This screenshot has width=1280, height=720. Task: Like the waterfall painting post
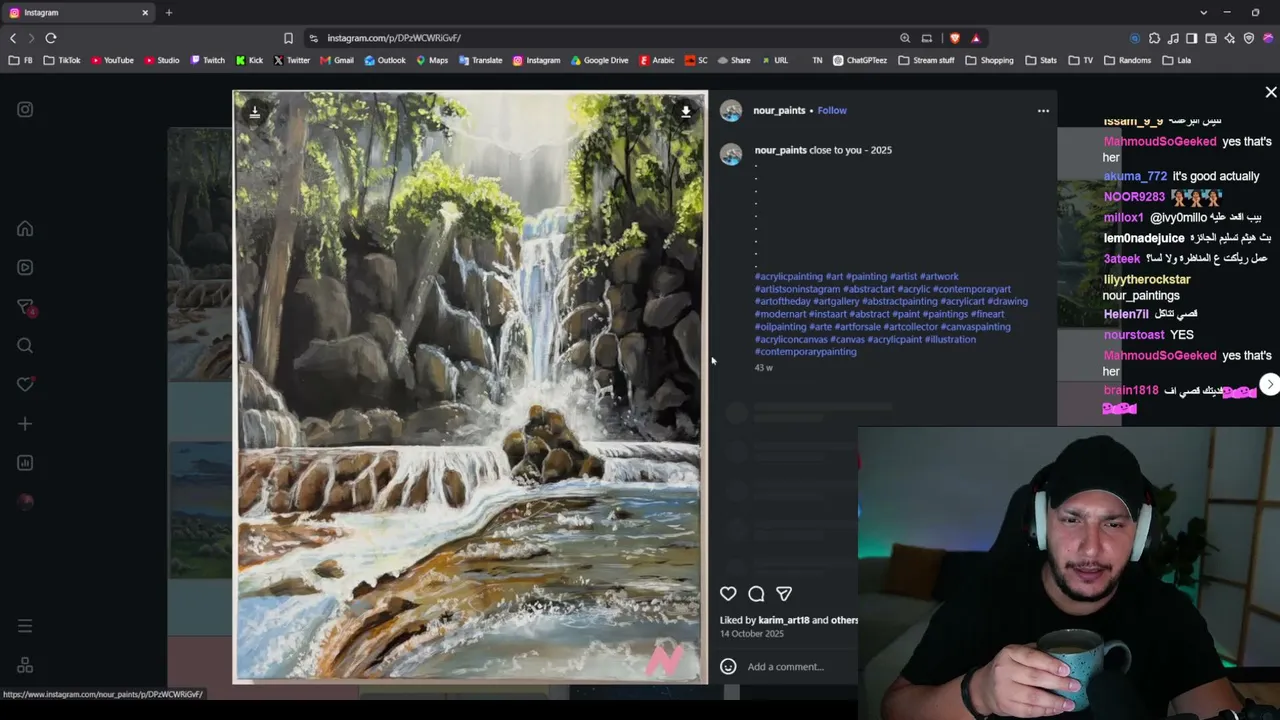pos(728,594)
